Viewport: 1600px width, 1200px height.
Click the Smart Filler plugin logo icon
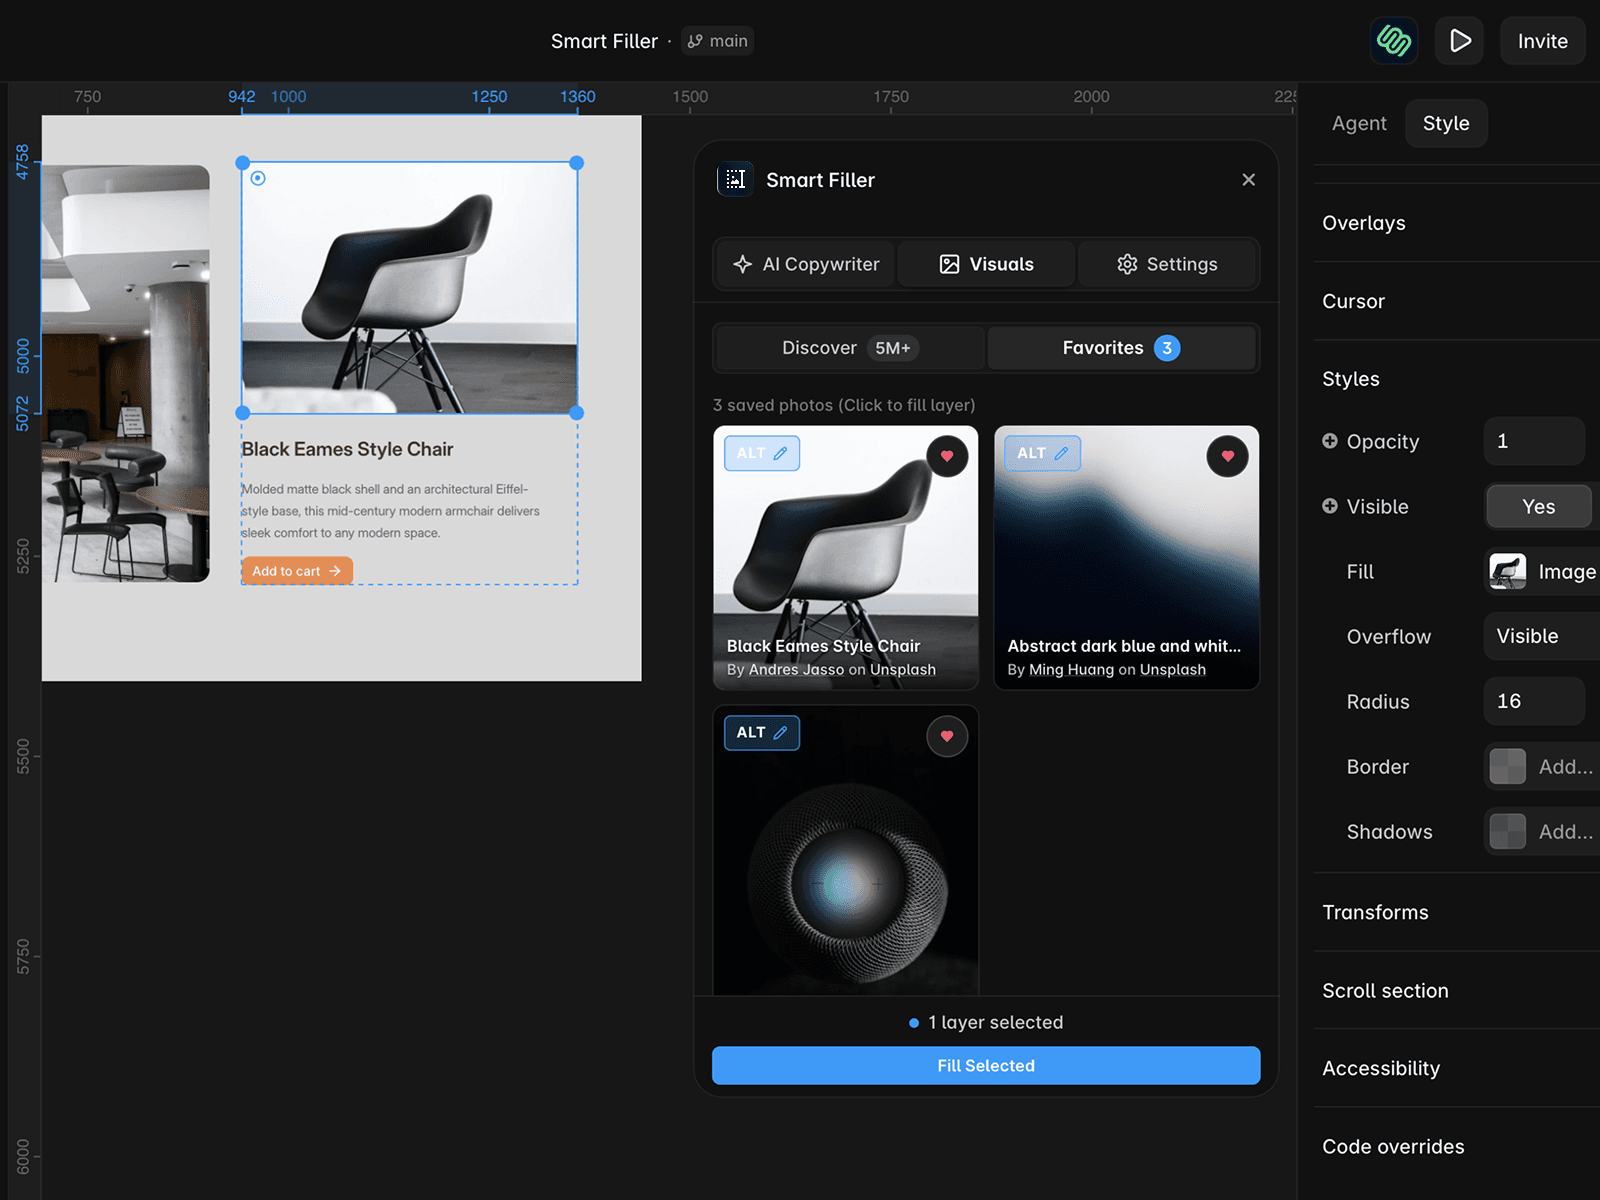click(x=736, y=180)
